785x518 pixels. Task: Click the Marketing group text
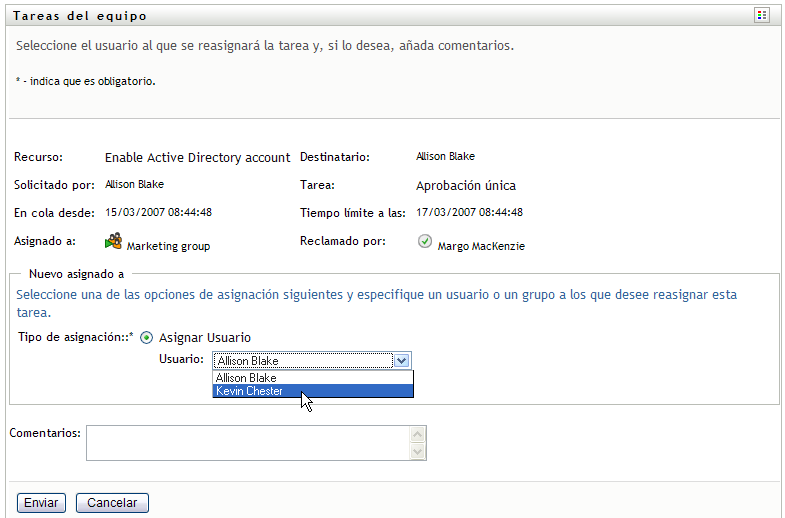168,246
